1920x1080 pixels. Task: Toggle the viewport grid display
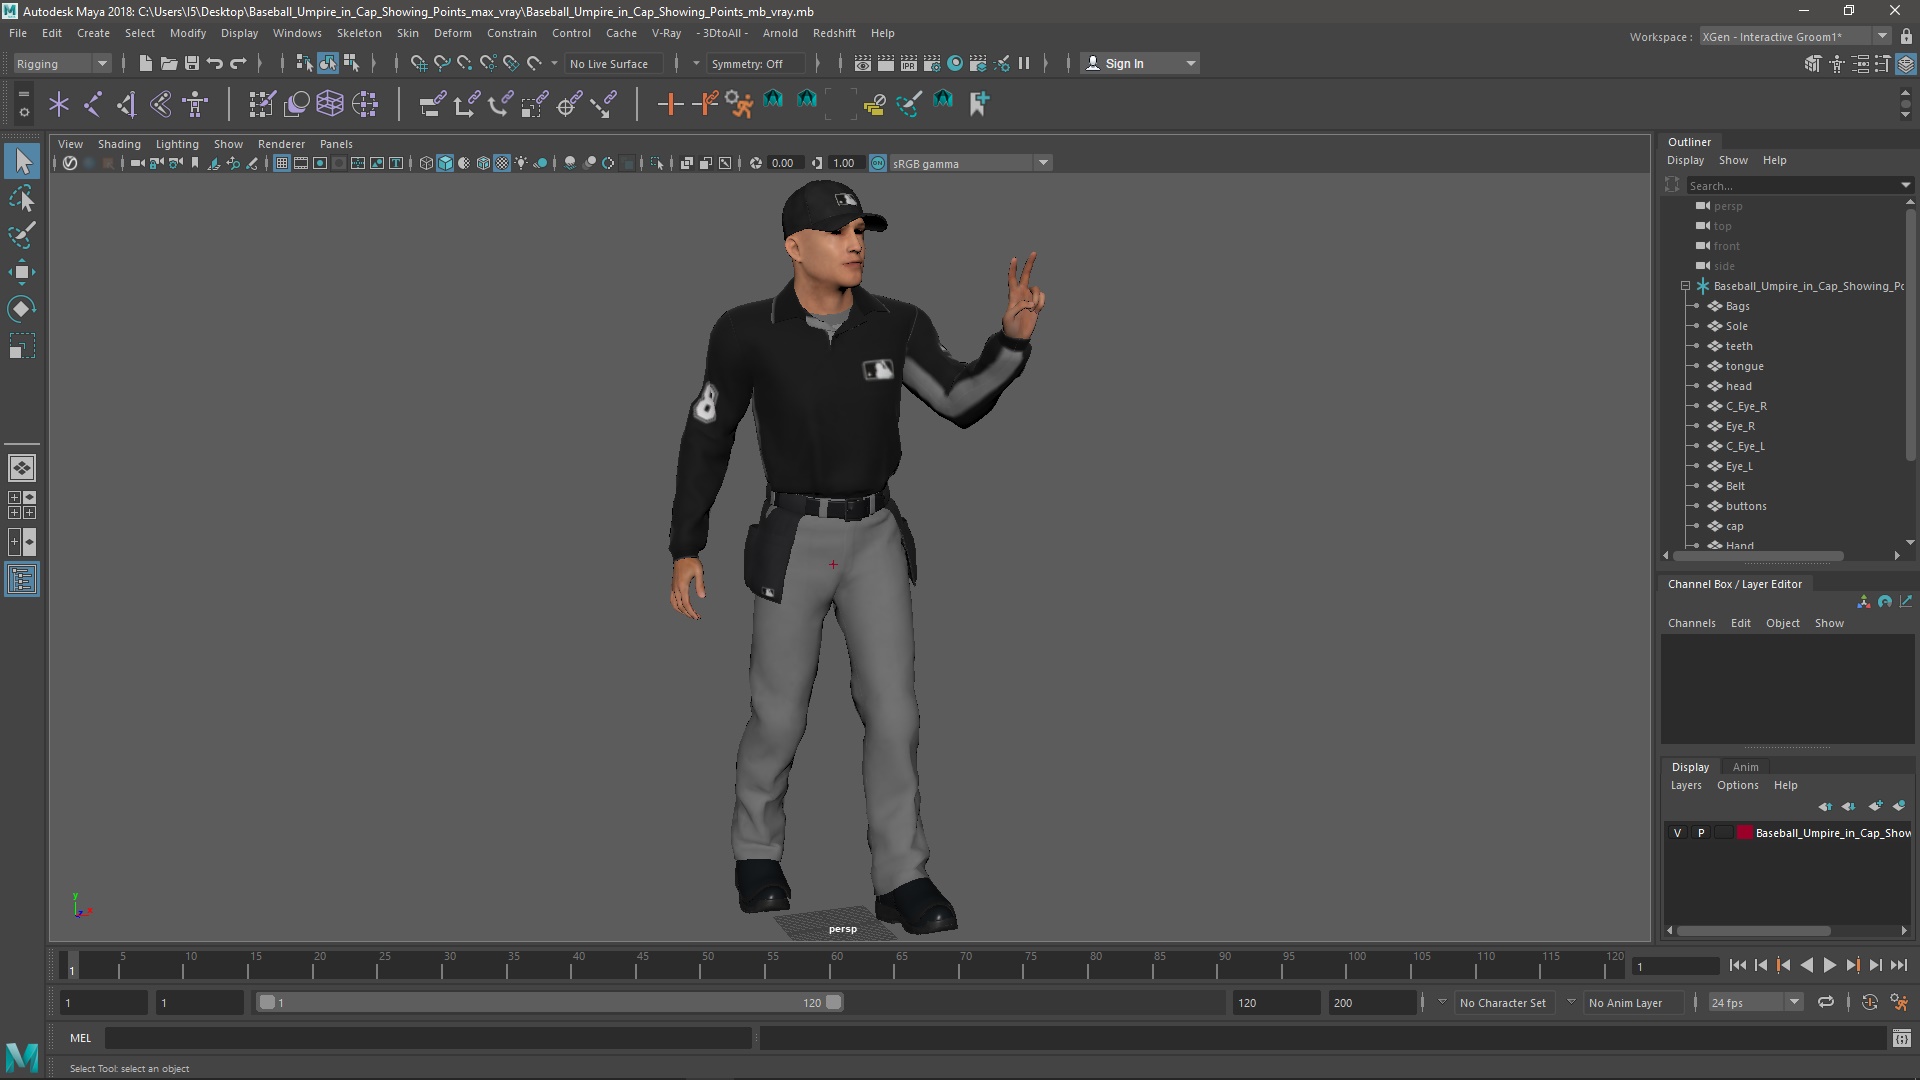coord(282,163)
